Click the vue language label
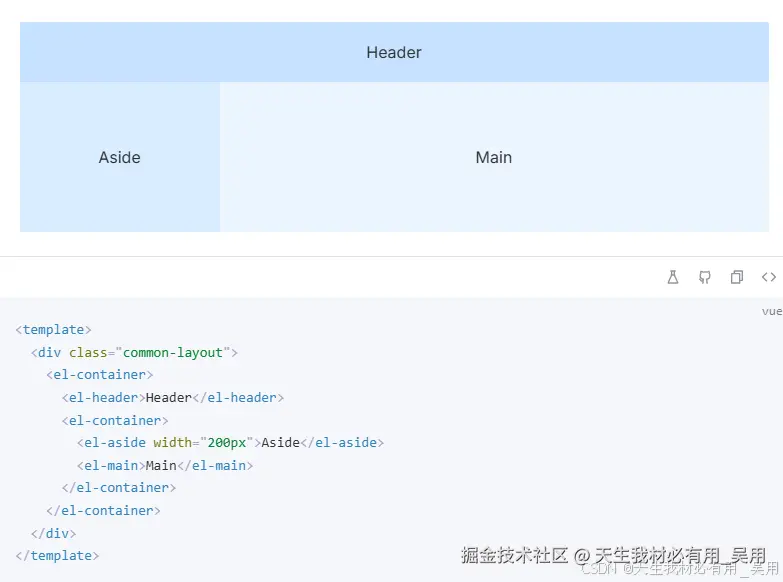This screenshot has width=783, height=582. tap(772, 311)
